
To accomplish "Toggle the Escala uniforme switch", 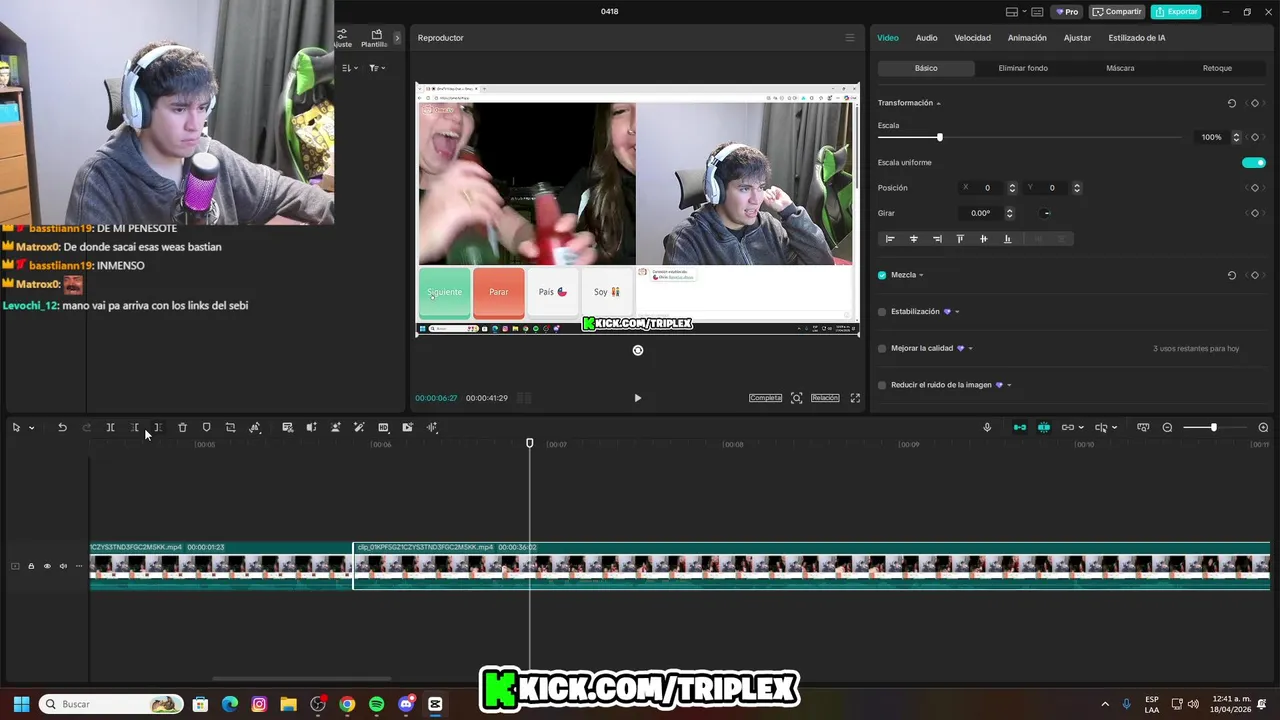I will point(1254,162).
